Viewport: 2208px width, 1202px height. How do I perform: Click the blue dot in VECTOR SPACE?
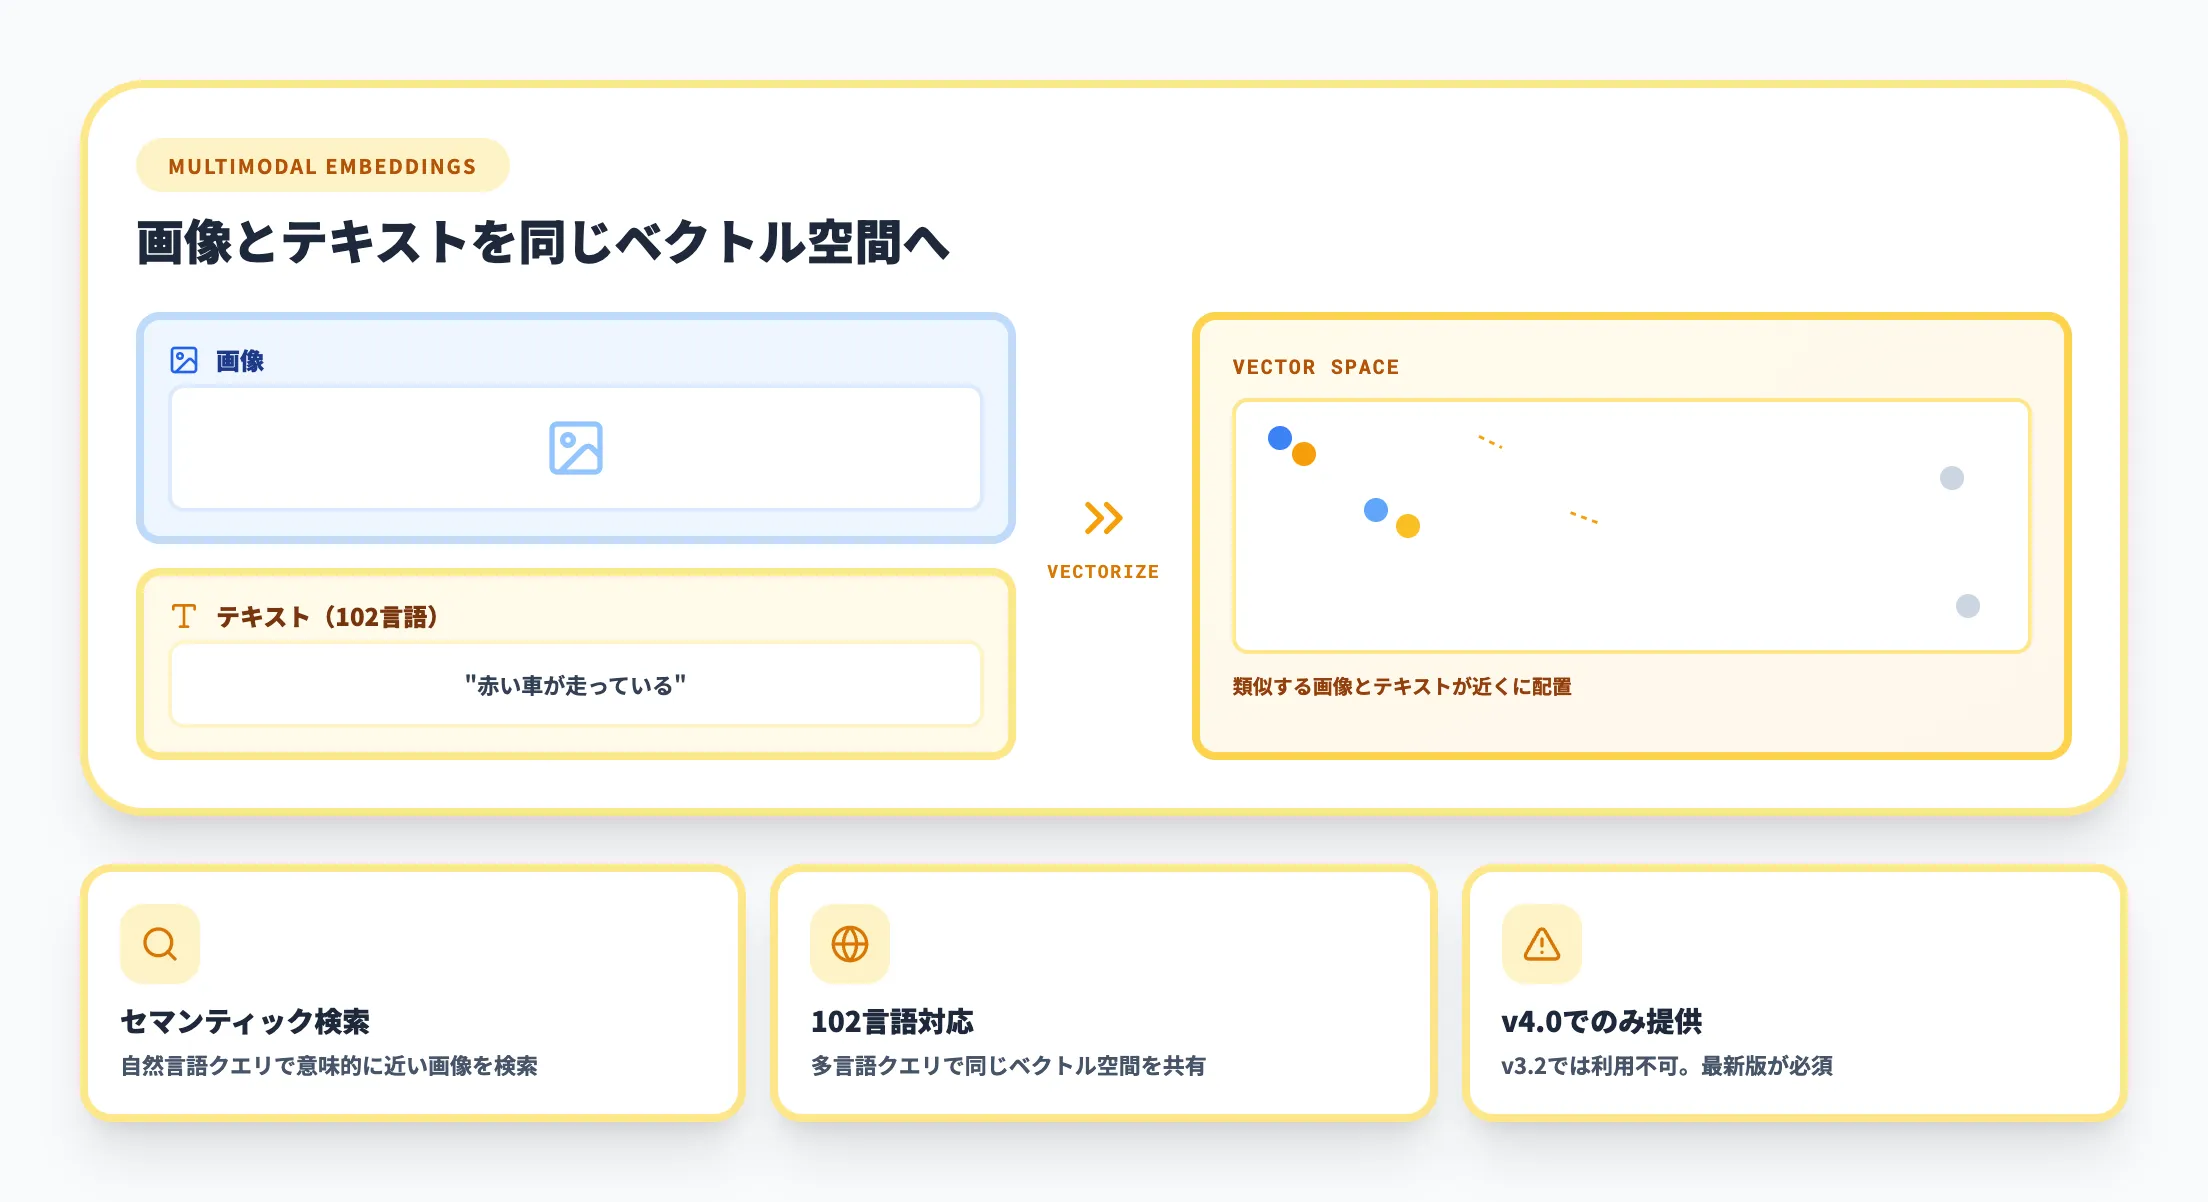[x=1281, y=437]
